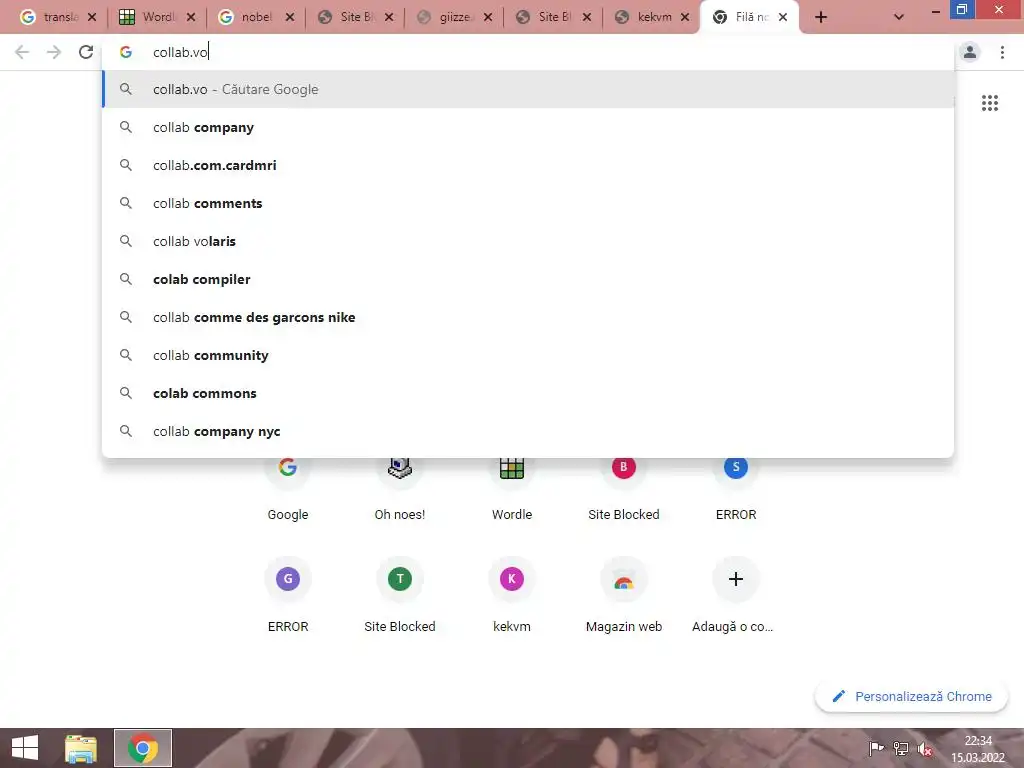This screenshot has height=768, width=1024.
Task: Select the collab company nyc suggestion
Action: tap(528, 431)
